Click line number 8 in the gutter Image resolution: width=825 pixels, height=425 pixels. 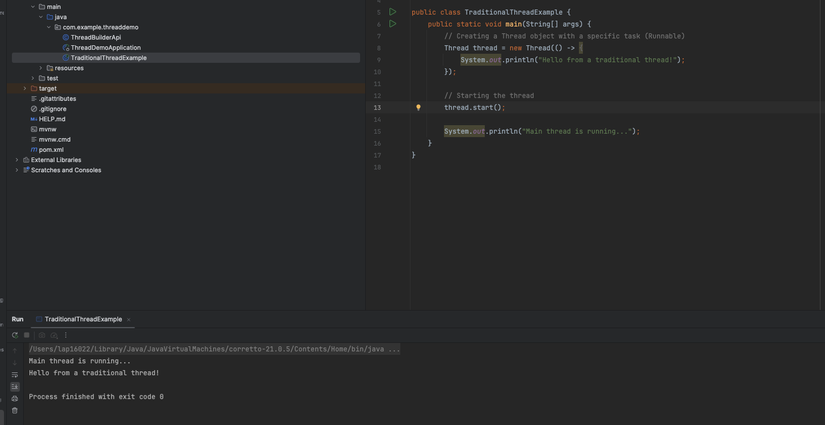click(x=379, y=48)
